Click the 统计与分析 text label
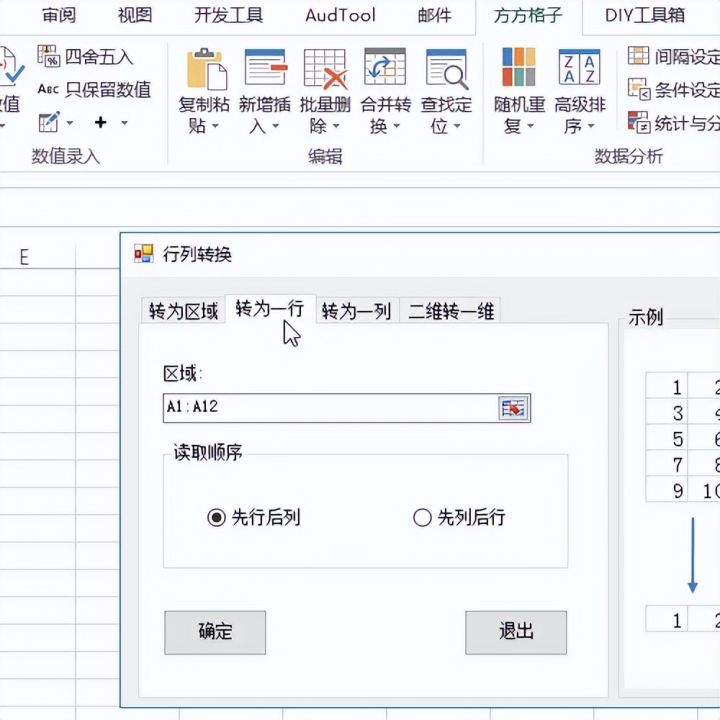 (x=687, y=123)
